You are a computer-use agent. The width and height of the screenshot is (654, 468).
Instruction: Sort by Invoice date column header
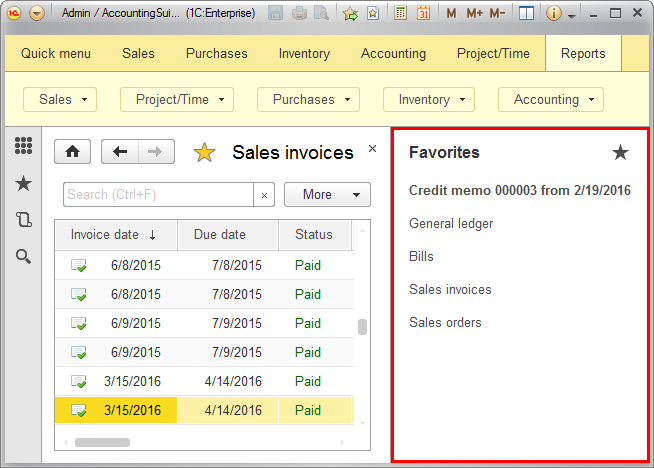pyautogui.click(x=116, y=234)
